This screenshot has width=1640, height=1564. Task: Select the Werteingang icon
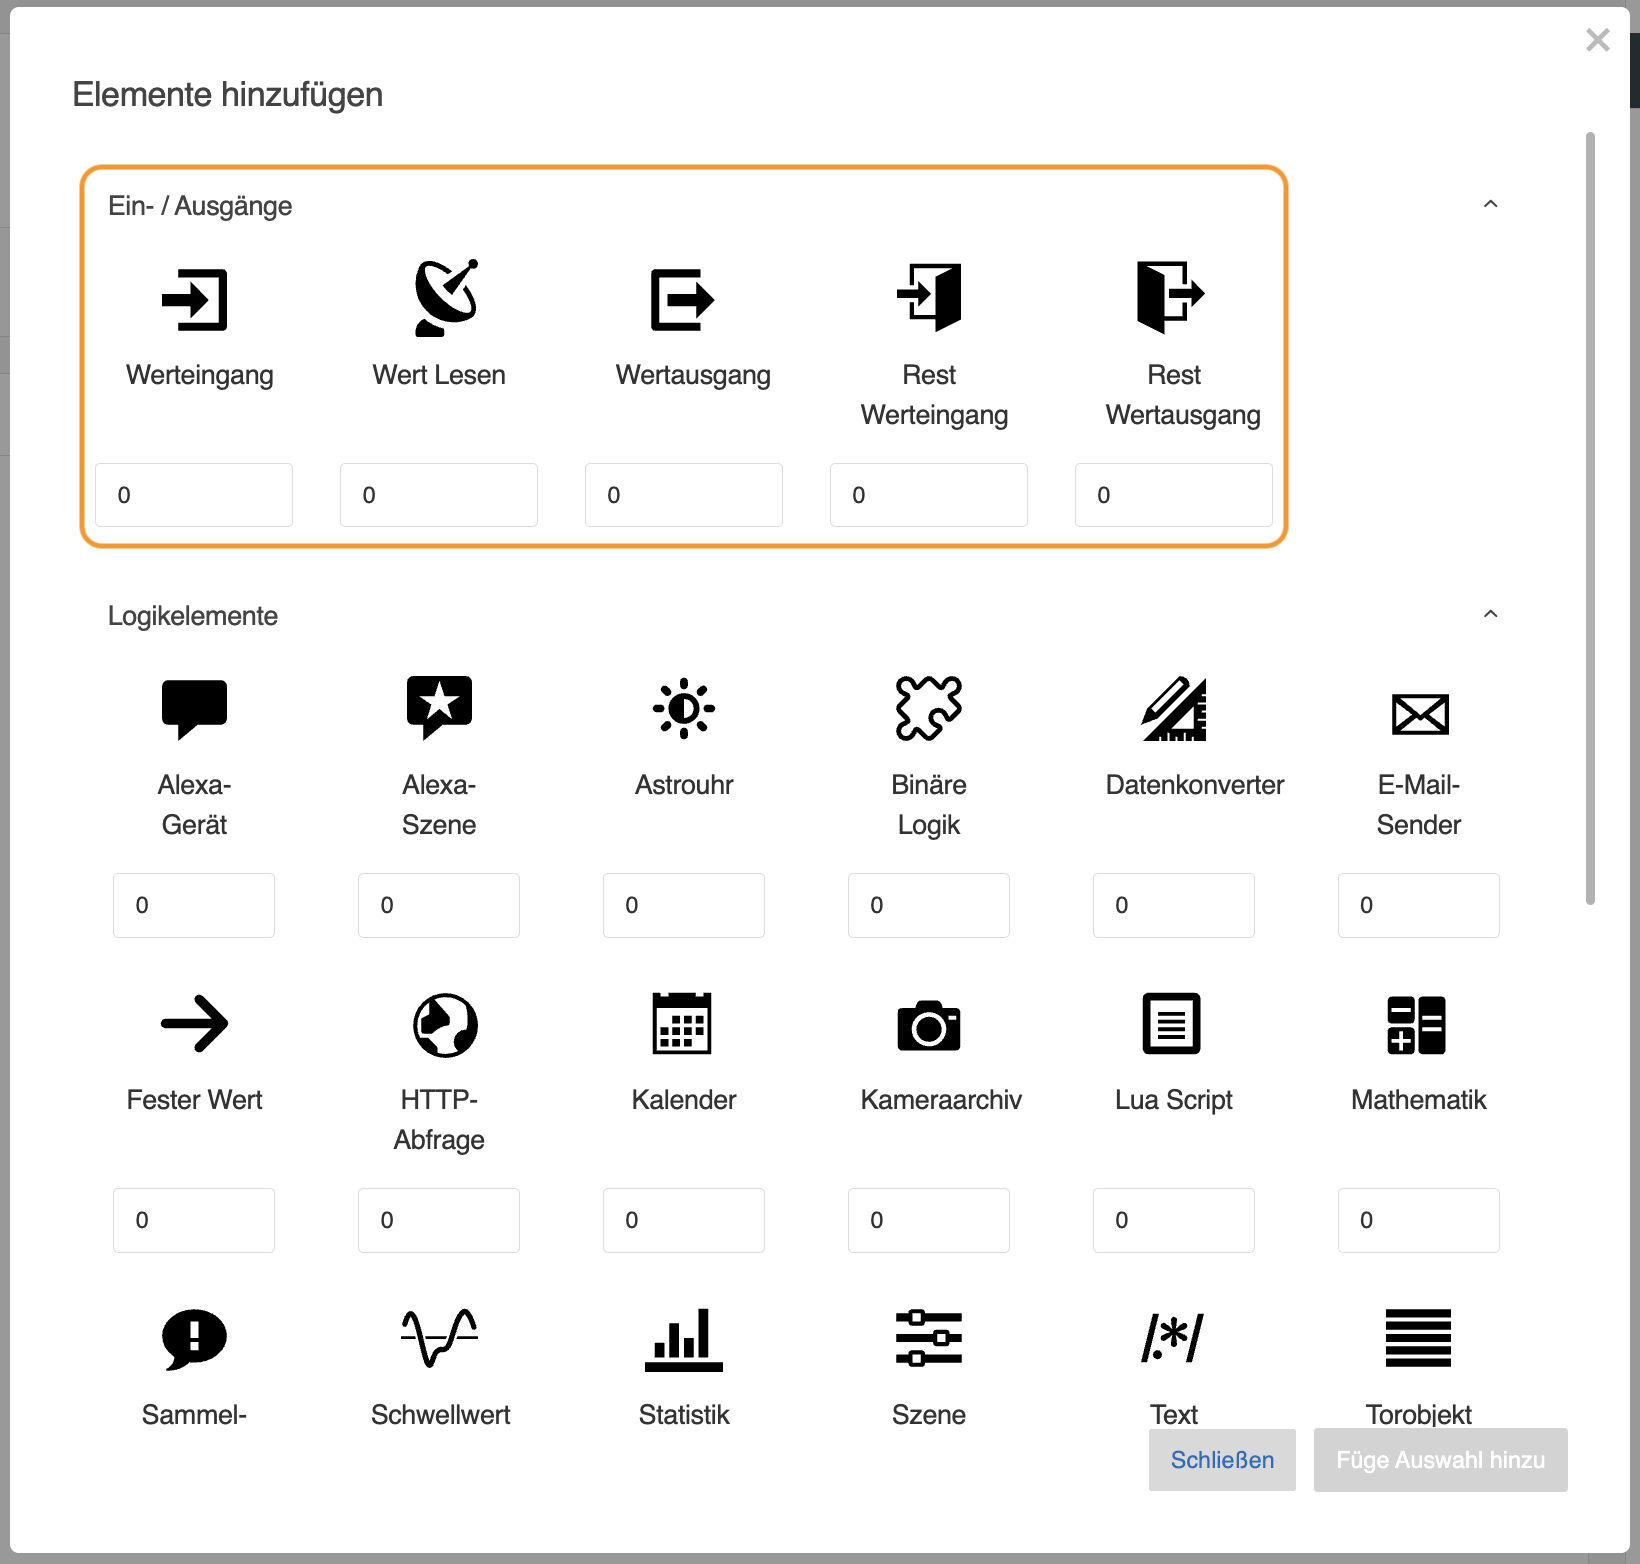(x=195, y=299)
